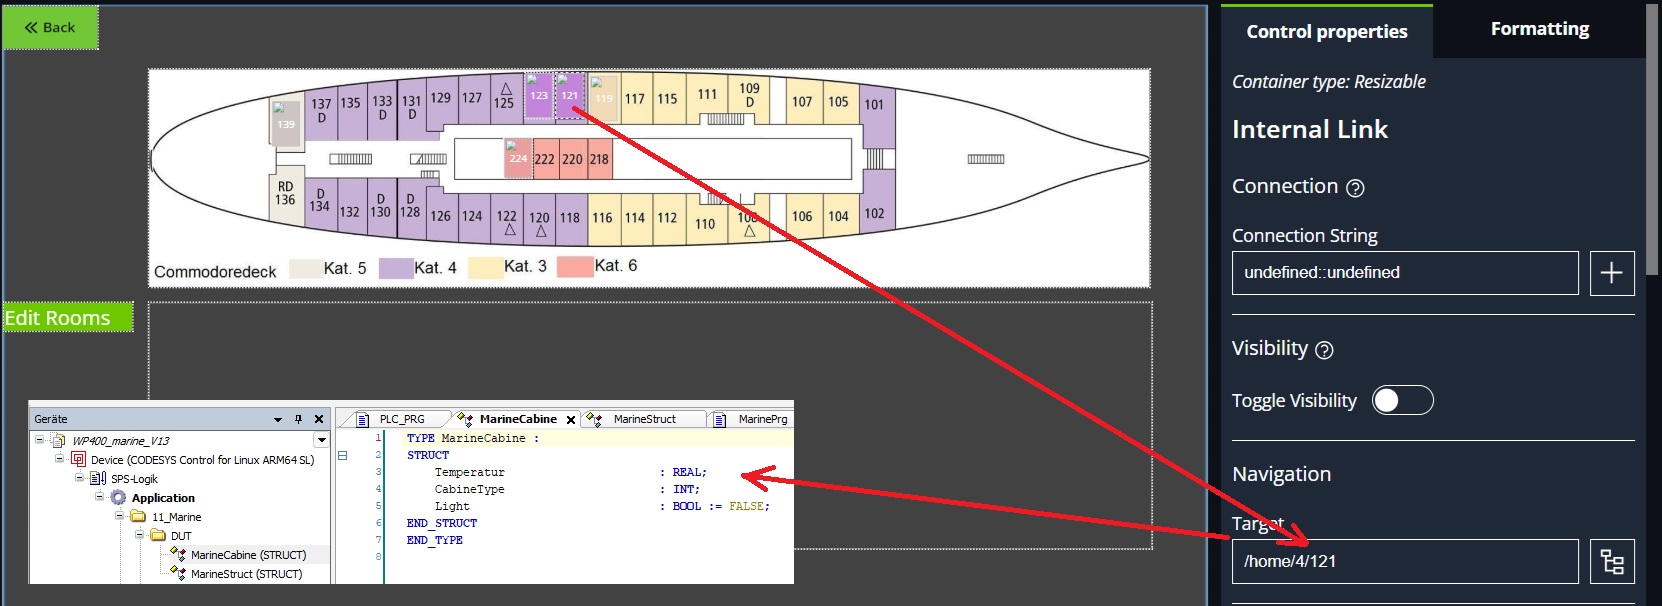This screenshot has width=1662, height=606.
Task: Select MarineStruct (STRUCT) in device tree
Action: (246, 574)
